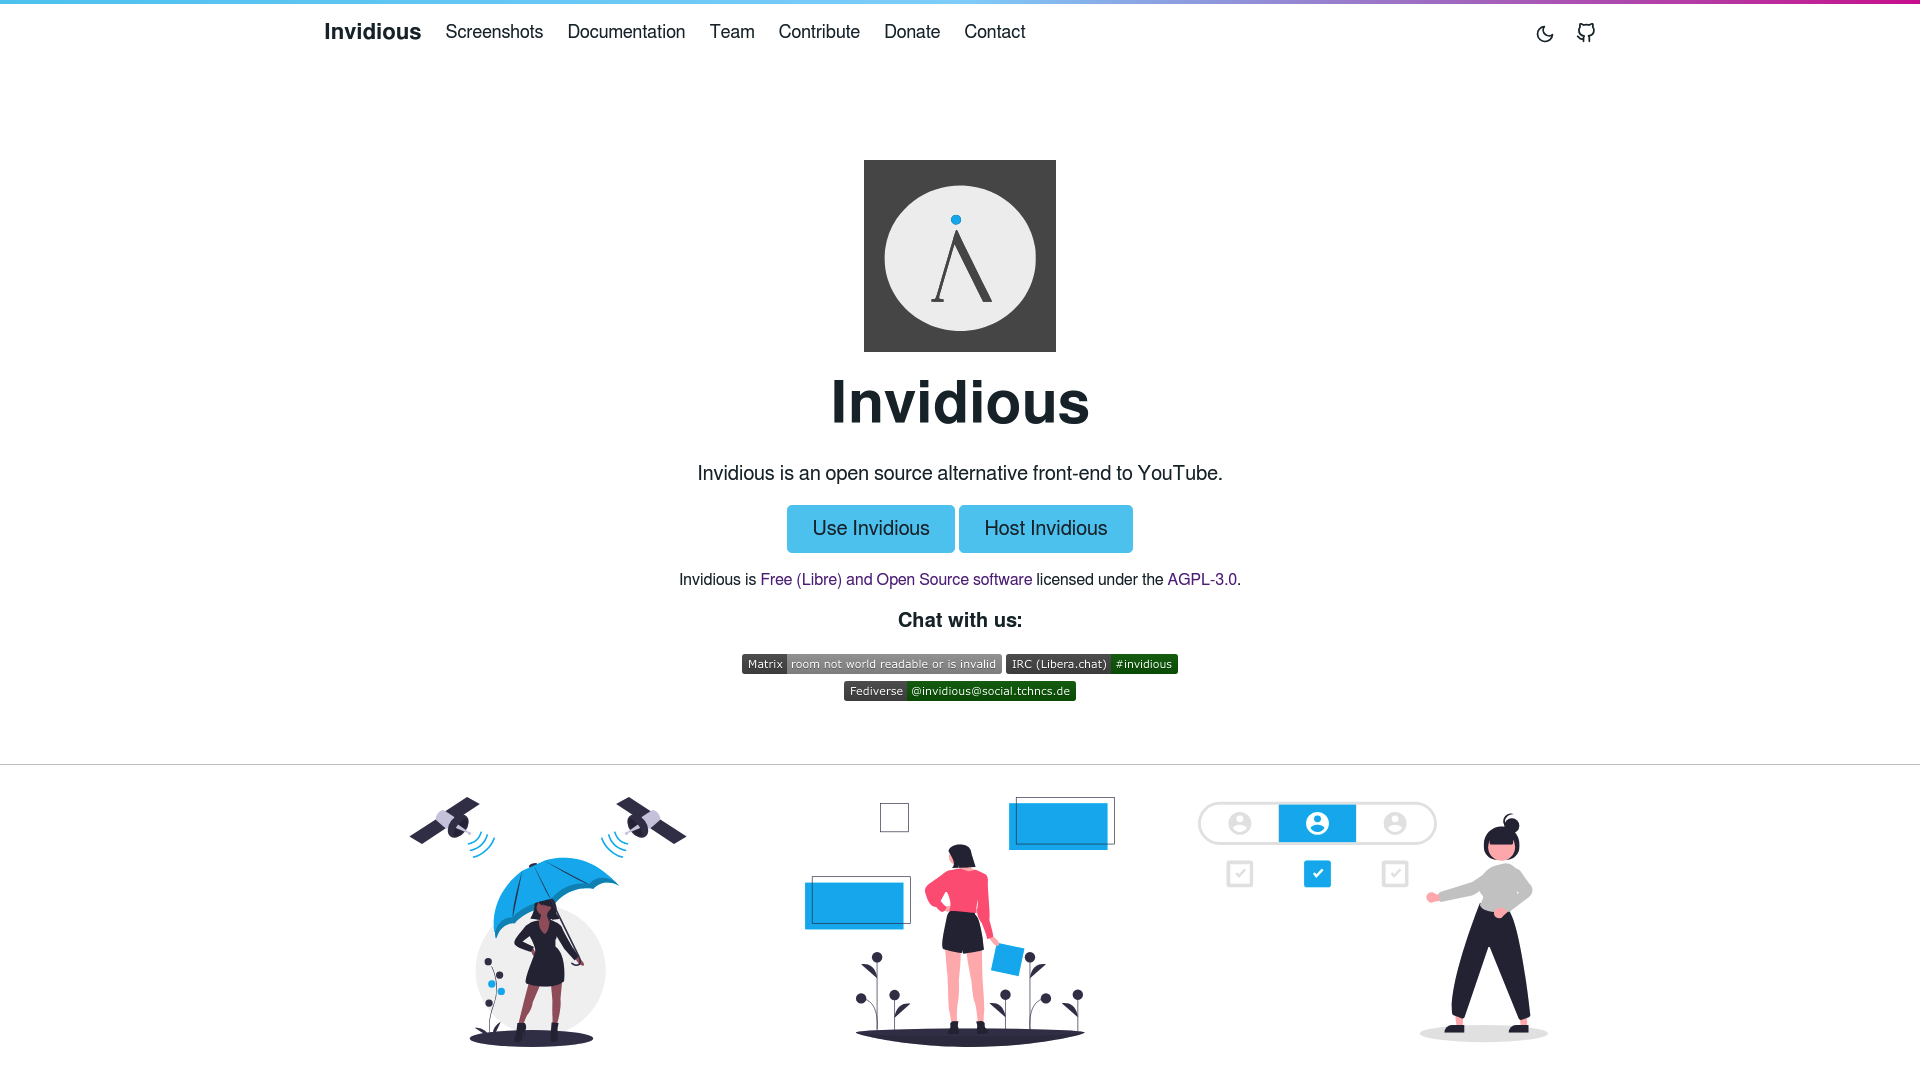Click the AGPL-3.0 license link
The image size is (1920, 1080).
pyautogui.click(x=1201, y=580)
